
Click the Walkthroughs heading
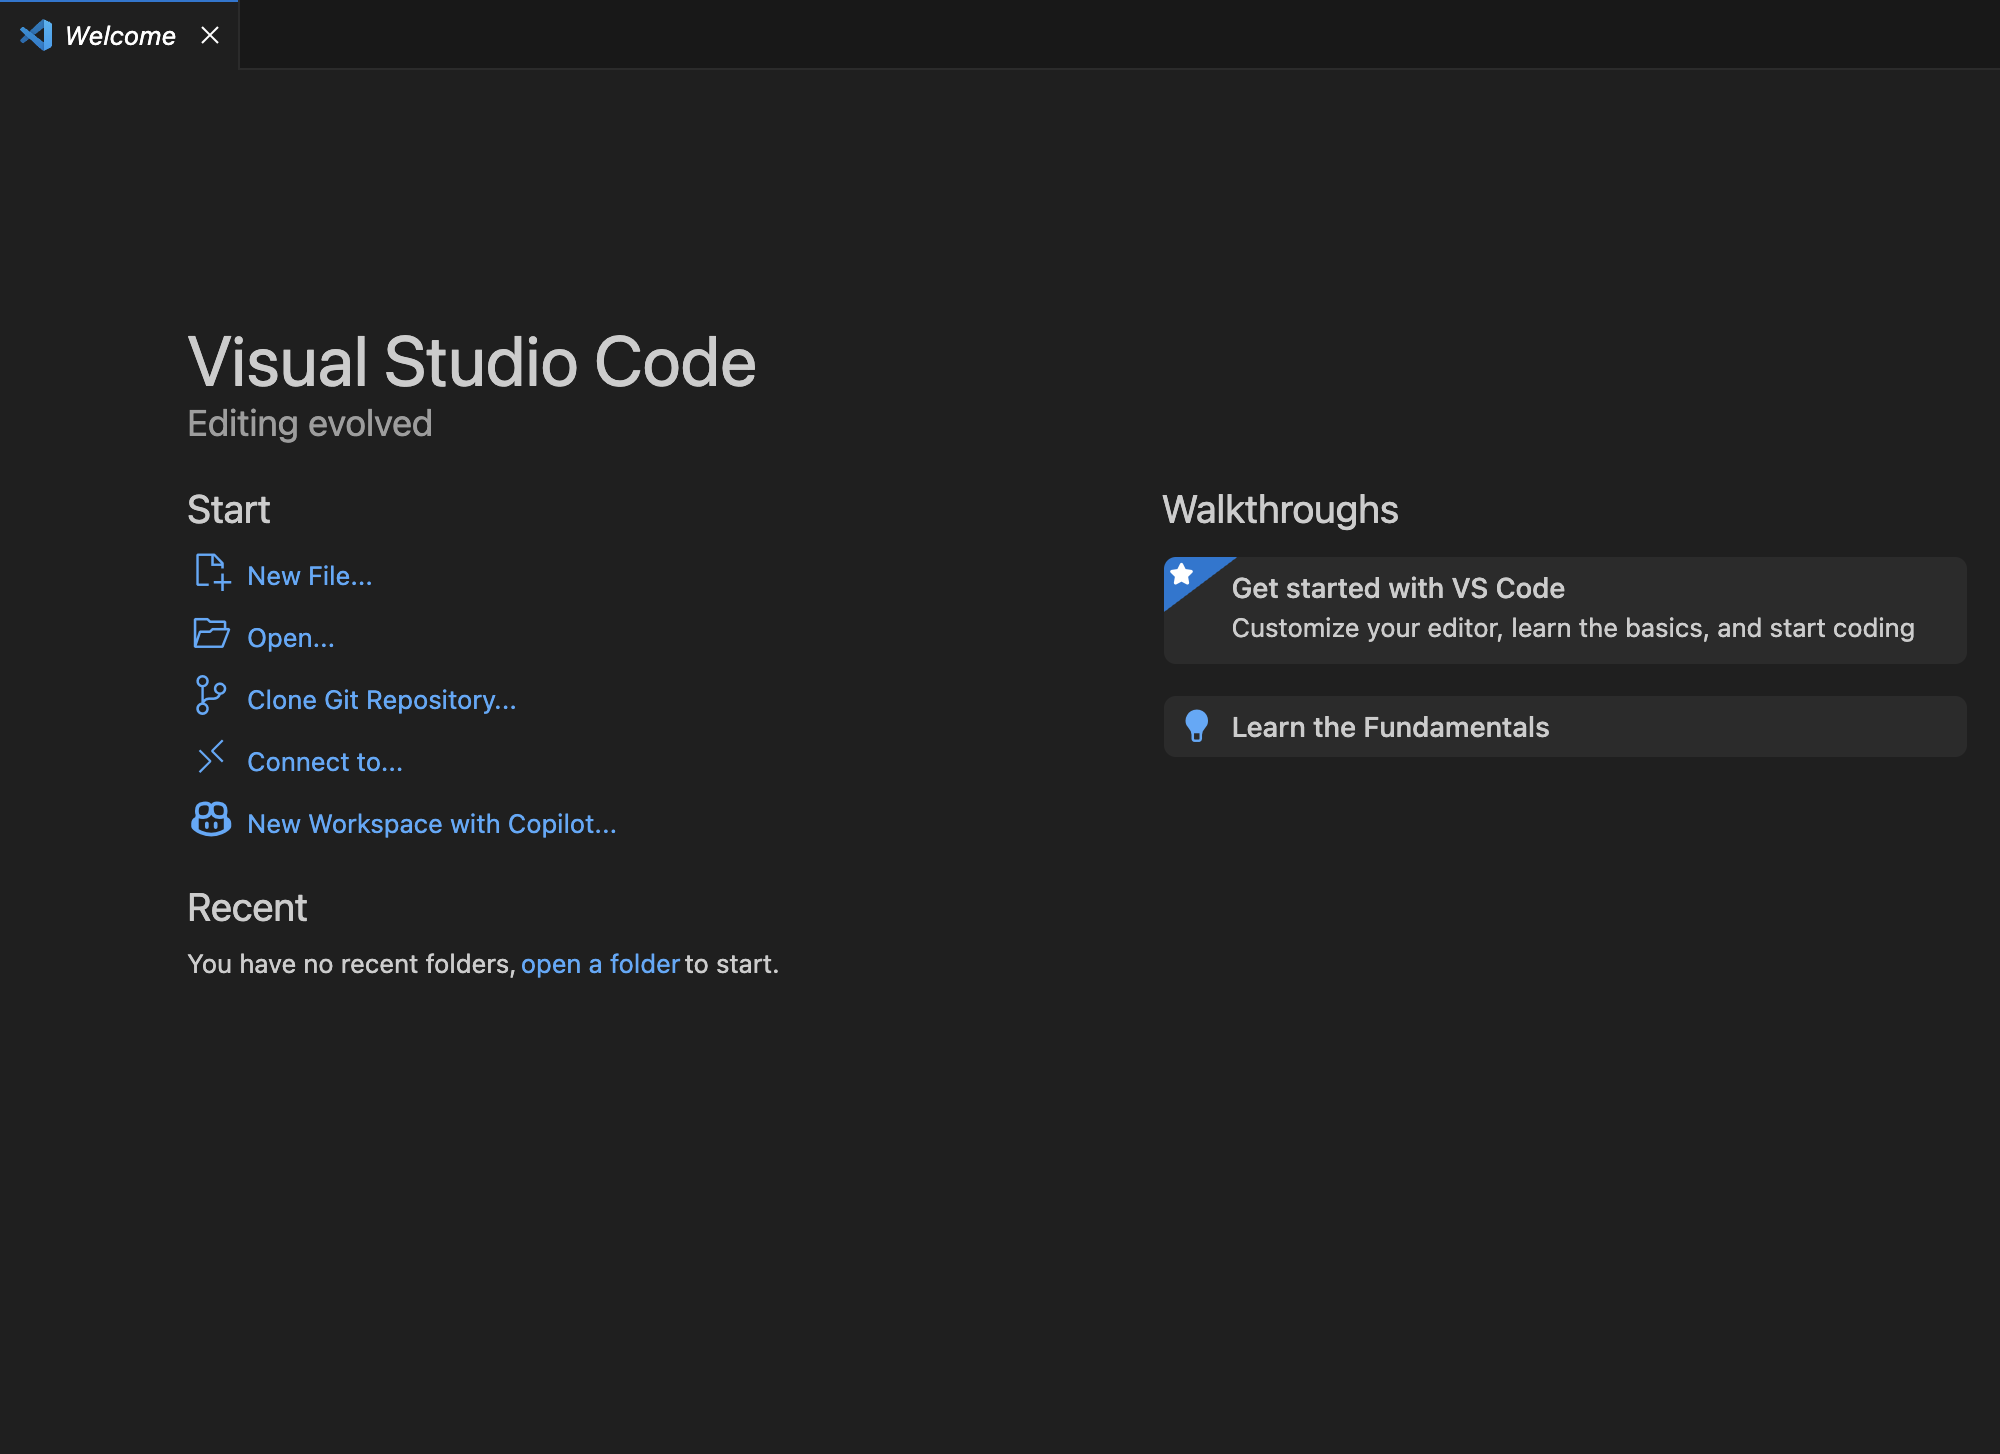coord(1280,510)
